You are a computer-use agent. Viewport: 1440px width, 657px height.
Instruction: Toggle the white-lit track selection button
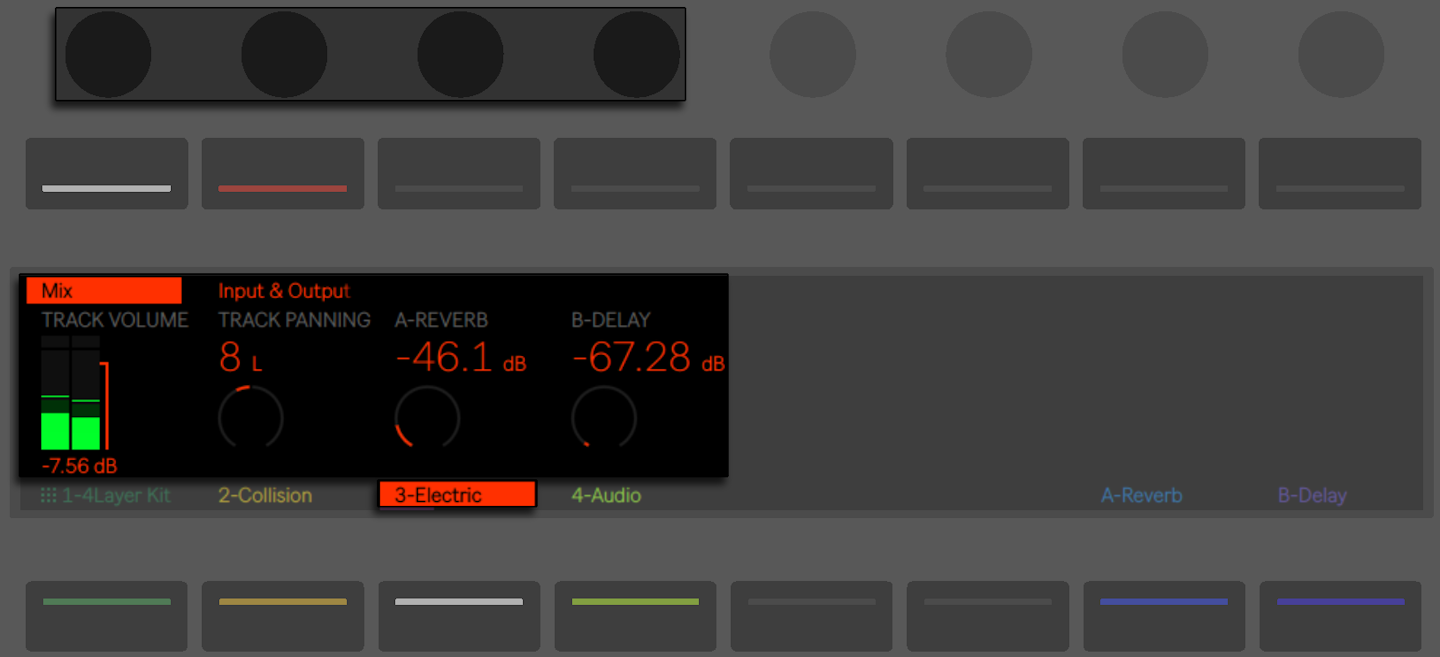[x=106, y=173]
